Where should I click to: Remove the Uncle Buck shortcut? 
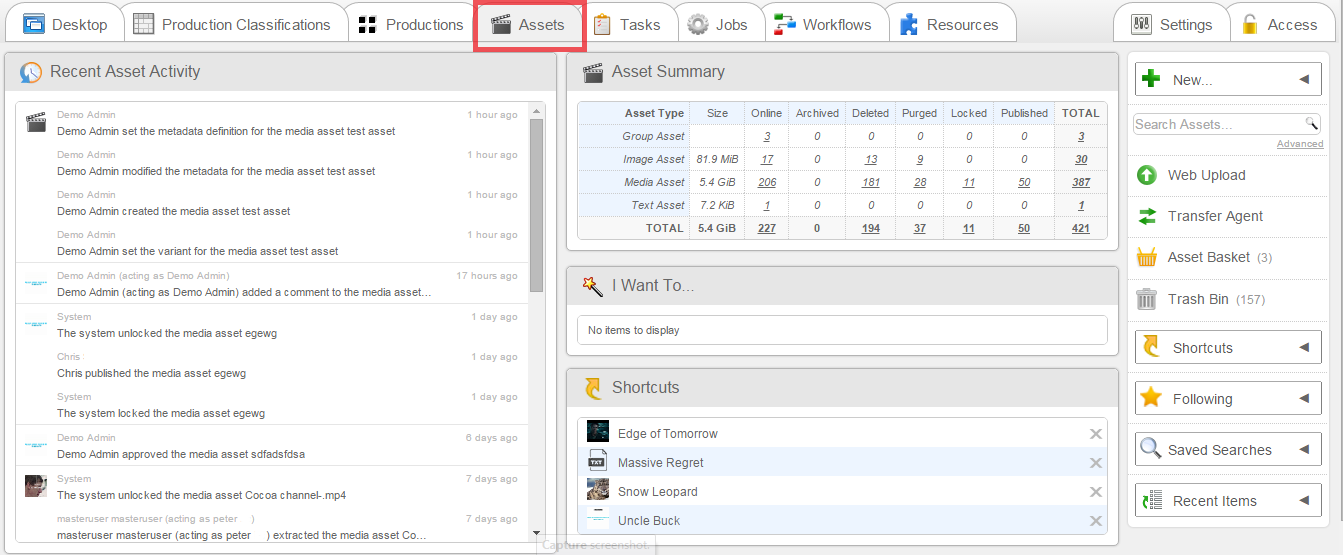pyautogui.click(x=1095, y=521)
